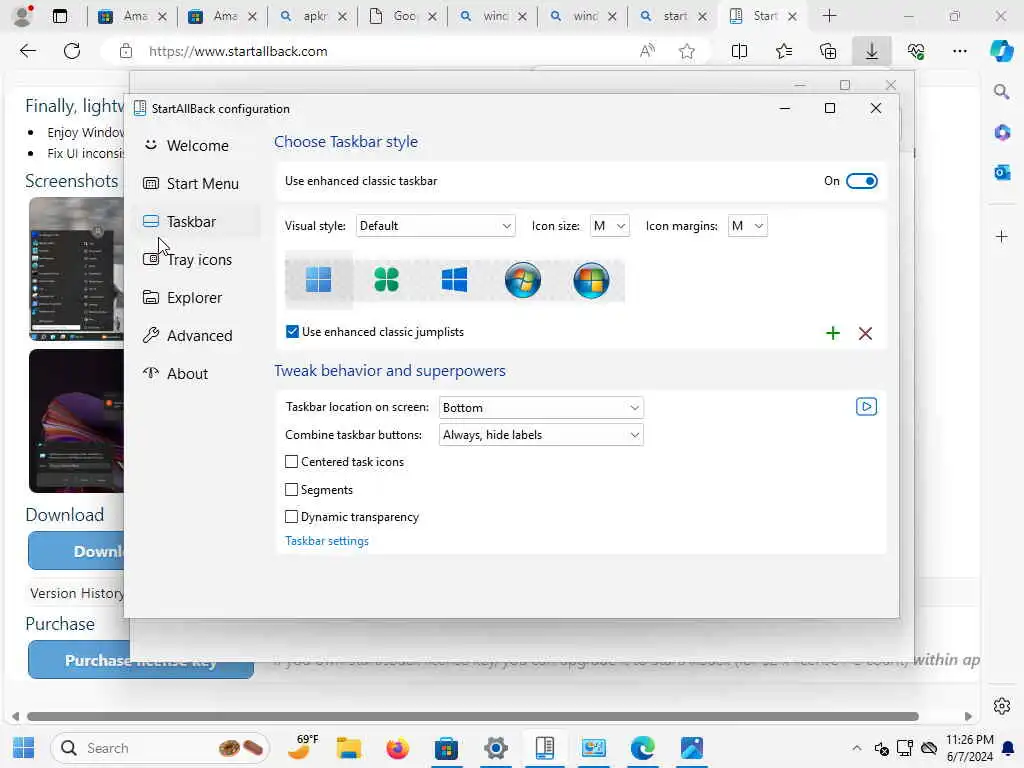Image resolution: width=1024 pixels, height=768 pixels.
Task: Open File Explorer from taskbar
Action: point(349,748)
